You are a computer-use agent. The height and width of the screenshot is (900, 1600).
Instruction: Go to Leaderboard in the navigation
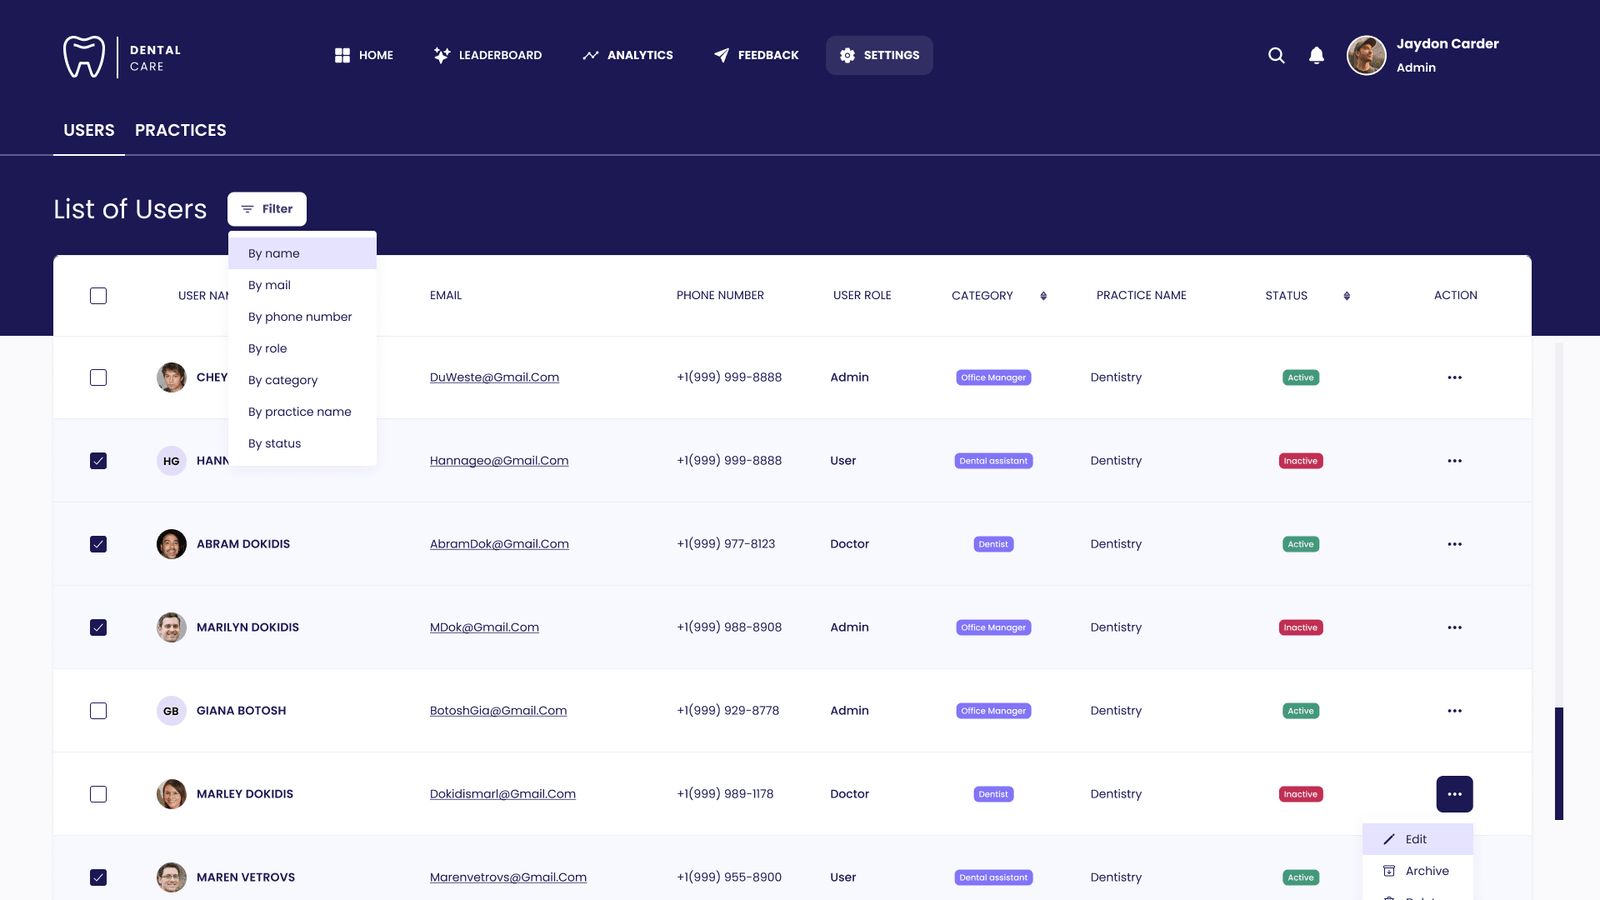pos(488,56)
